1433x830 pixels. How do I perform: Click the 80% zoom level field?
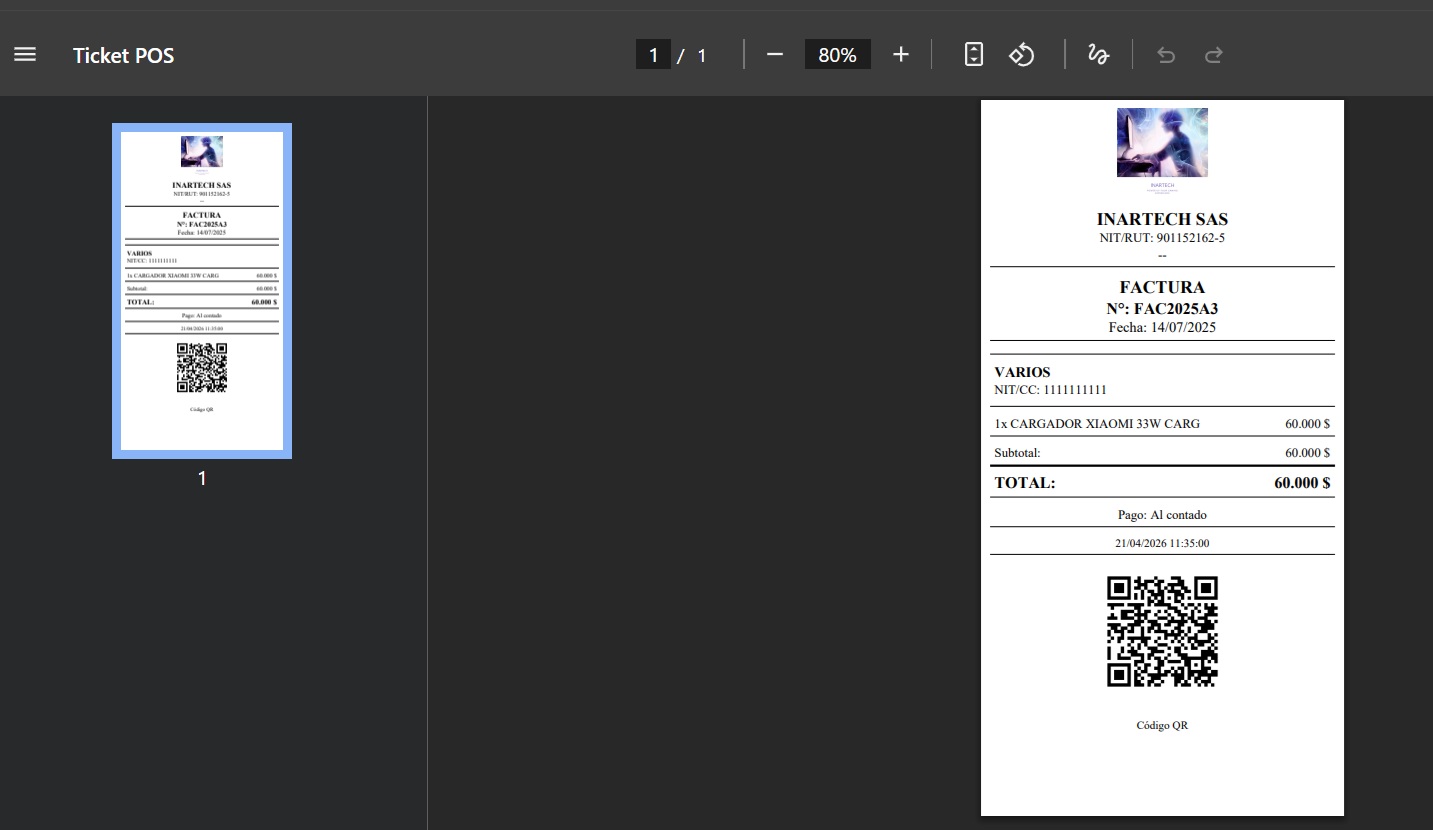tap(837, 55)
